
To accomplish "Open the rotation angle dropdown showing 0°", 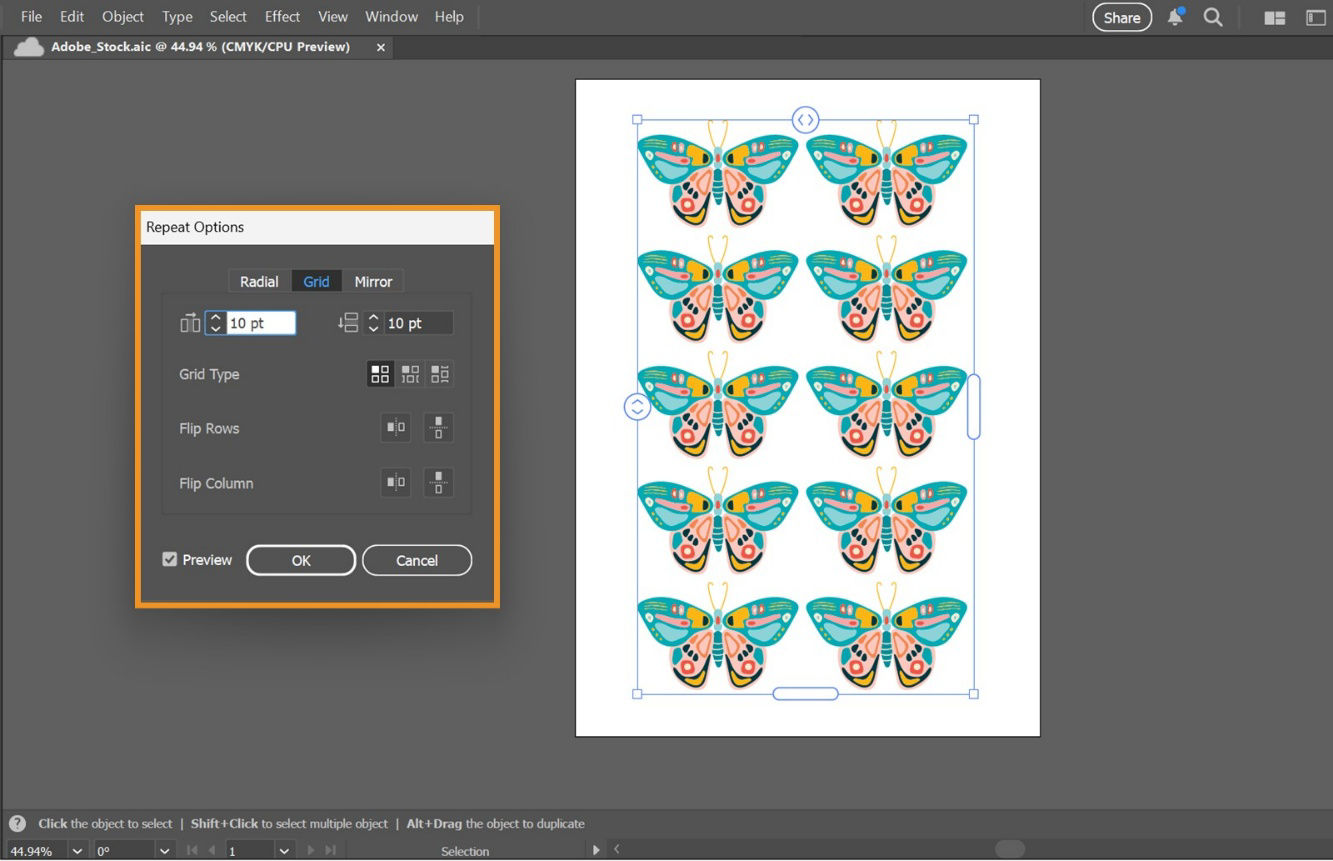I will (x=163, y=850).
